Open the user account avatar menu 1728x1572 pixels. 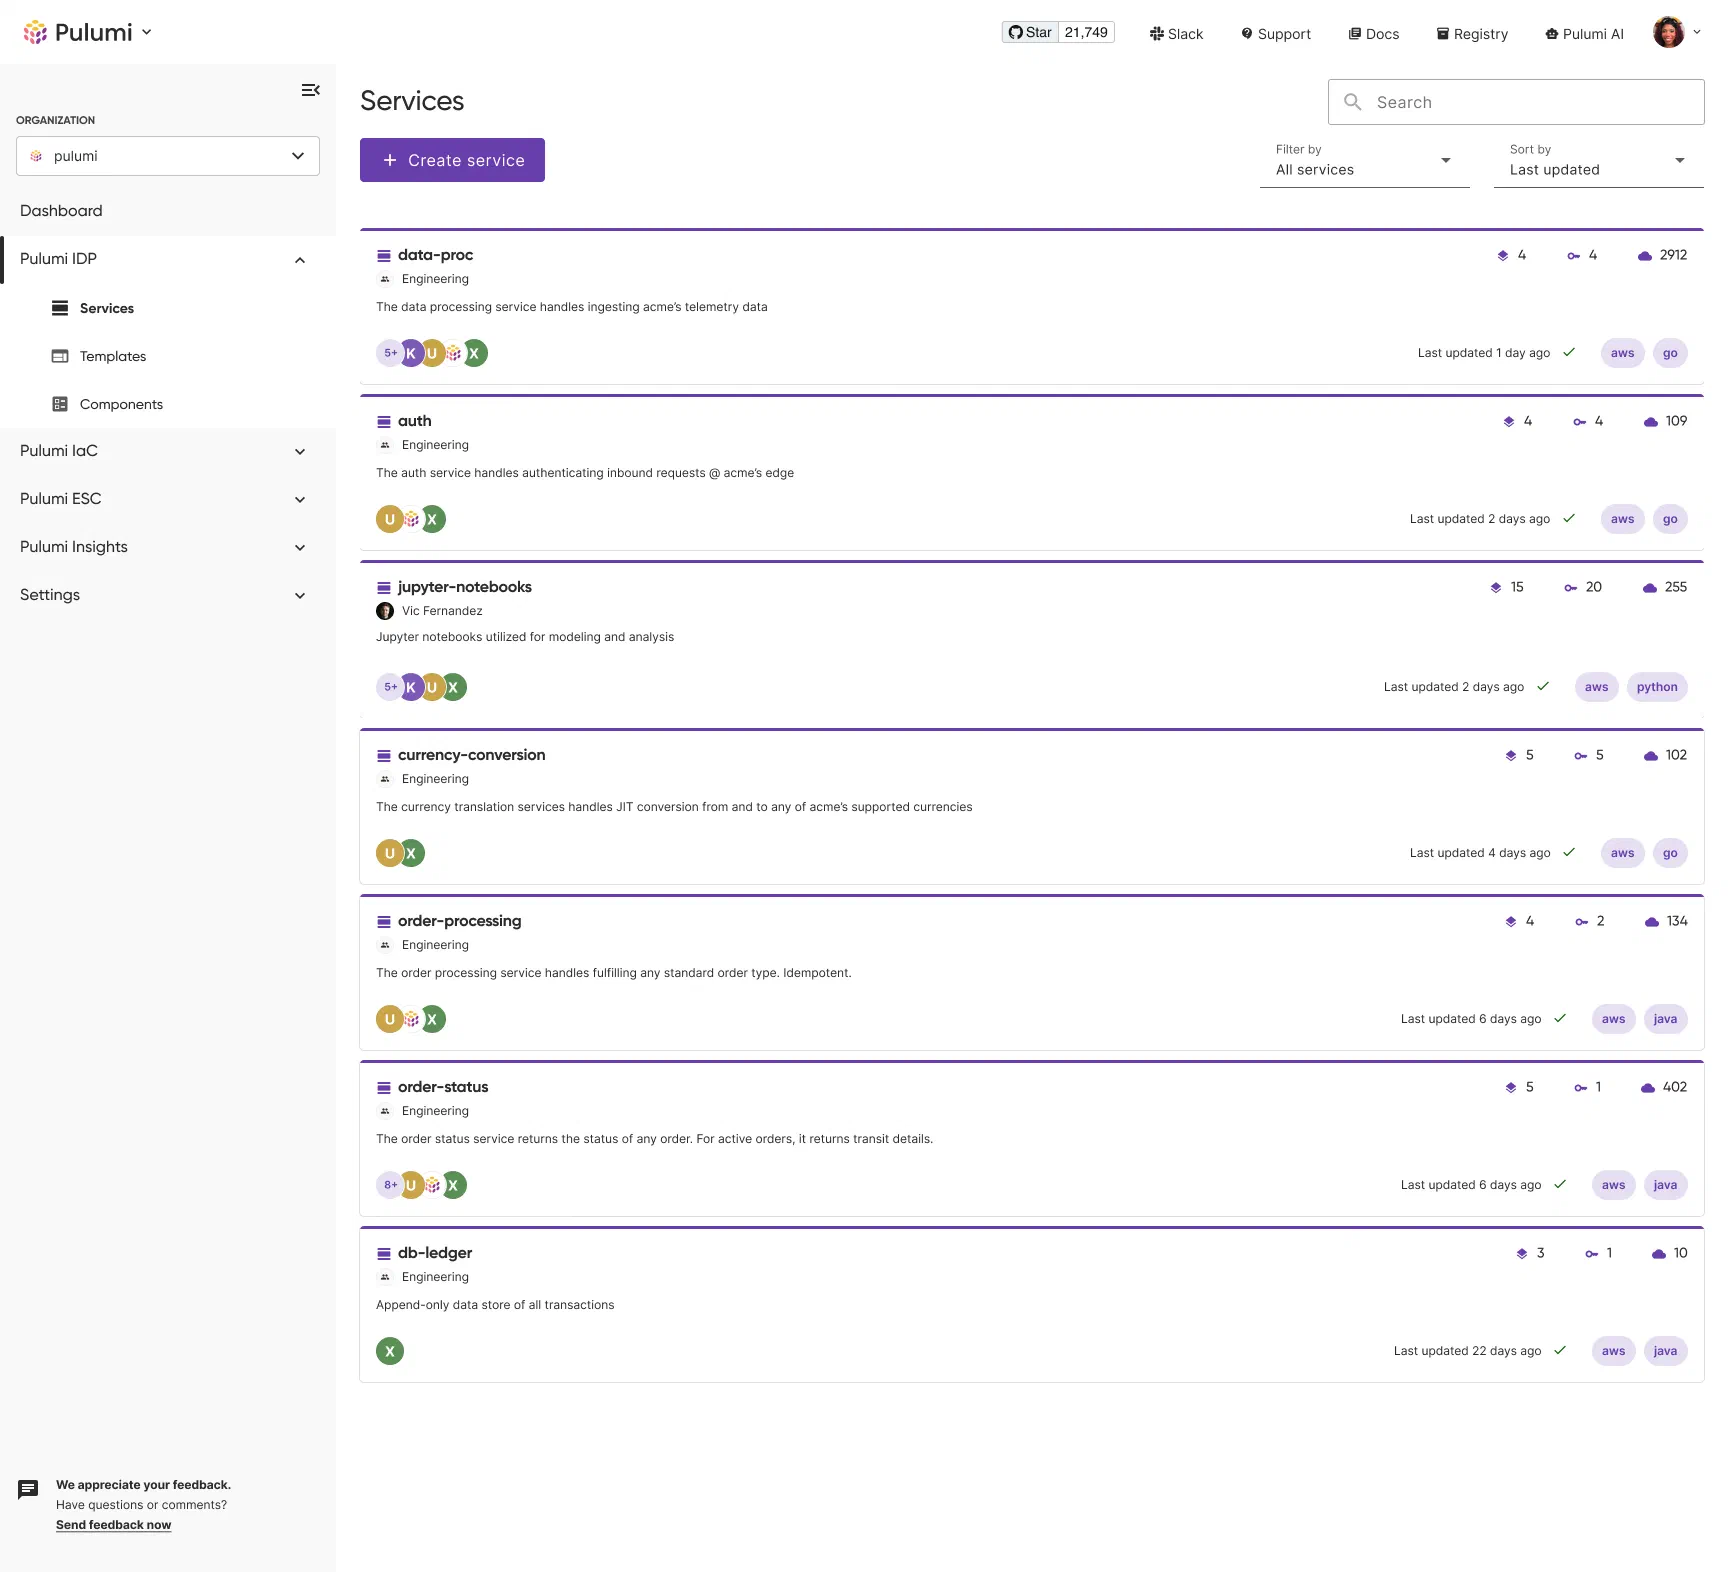click(x=1667, y=31)
